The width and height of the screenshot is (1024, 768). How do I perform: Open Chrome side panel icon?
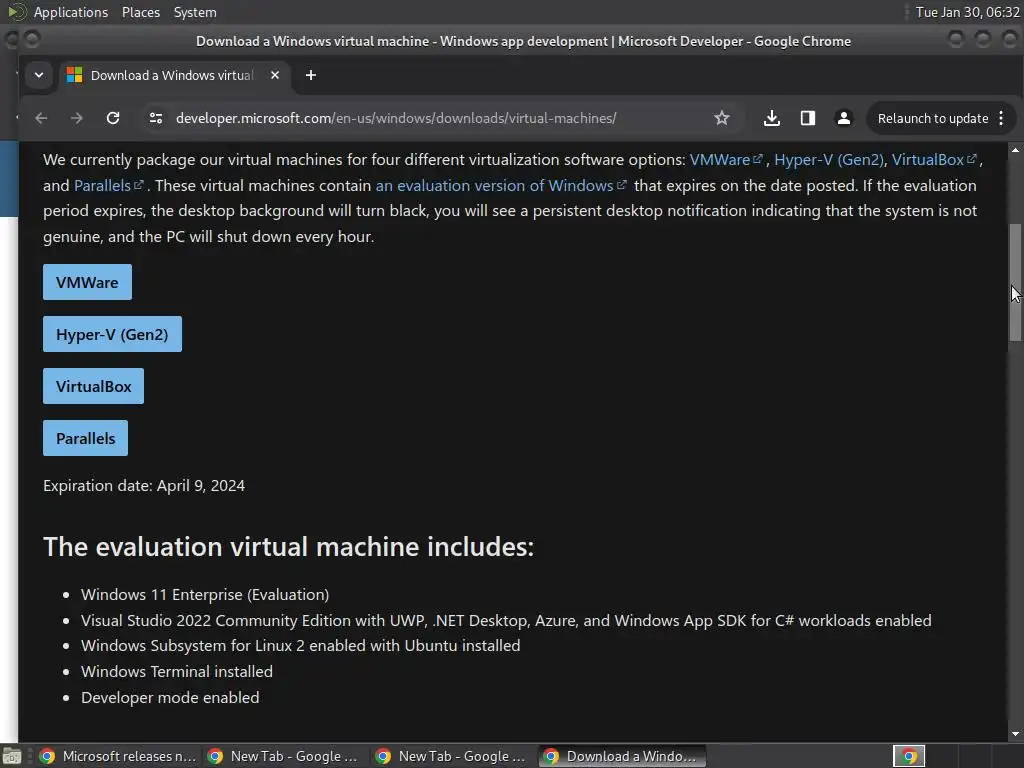808,118
